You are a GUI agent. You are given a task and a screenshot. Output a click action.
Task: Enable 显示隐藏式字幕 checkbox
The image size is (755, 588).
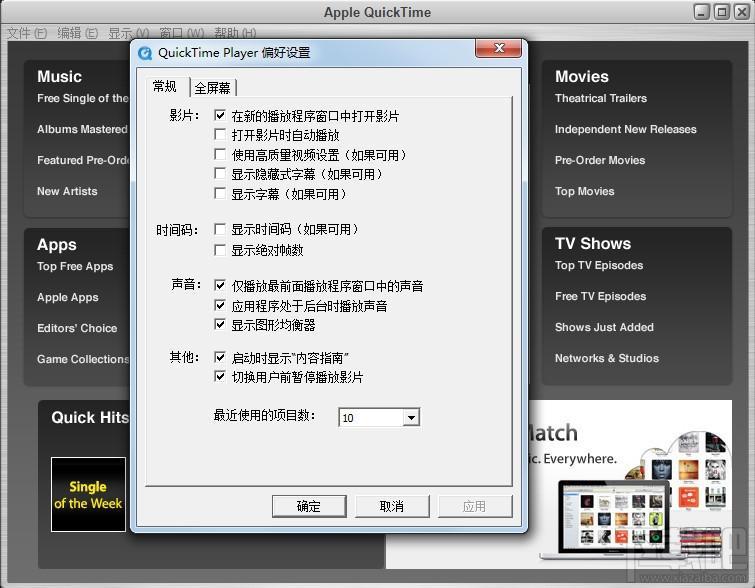[x=220, y=173]
